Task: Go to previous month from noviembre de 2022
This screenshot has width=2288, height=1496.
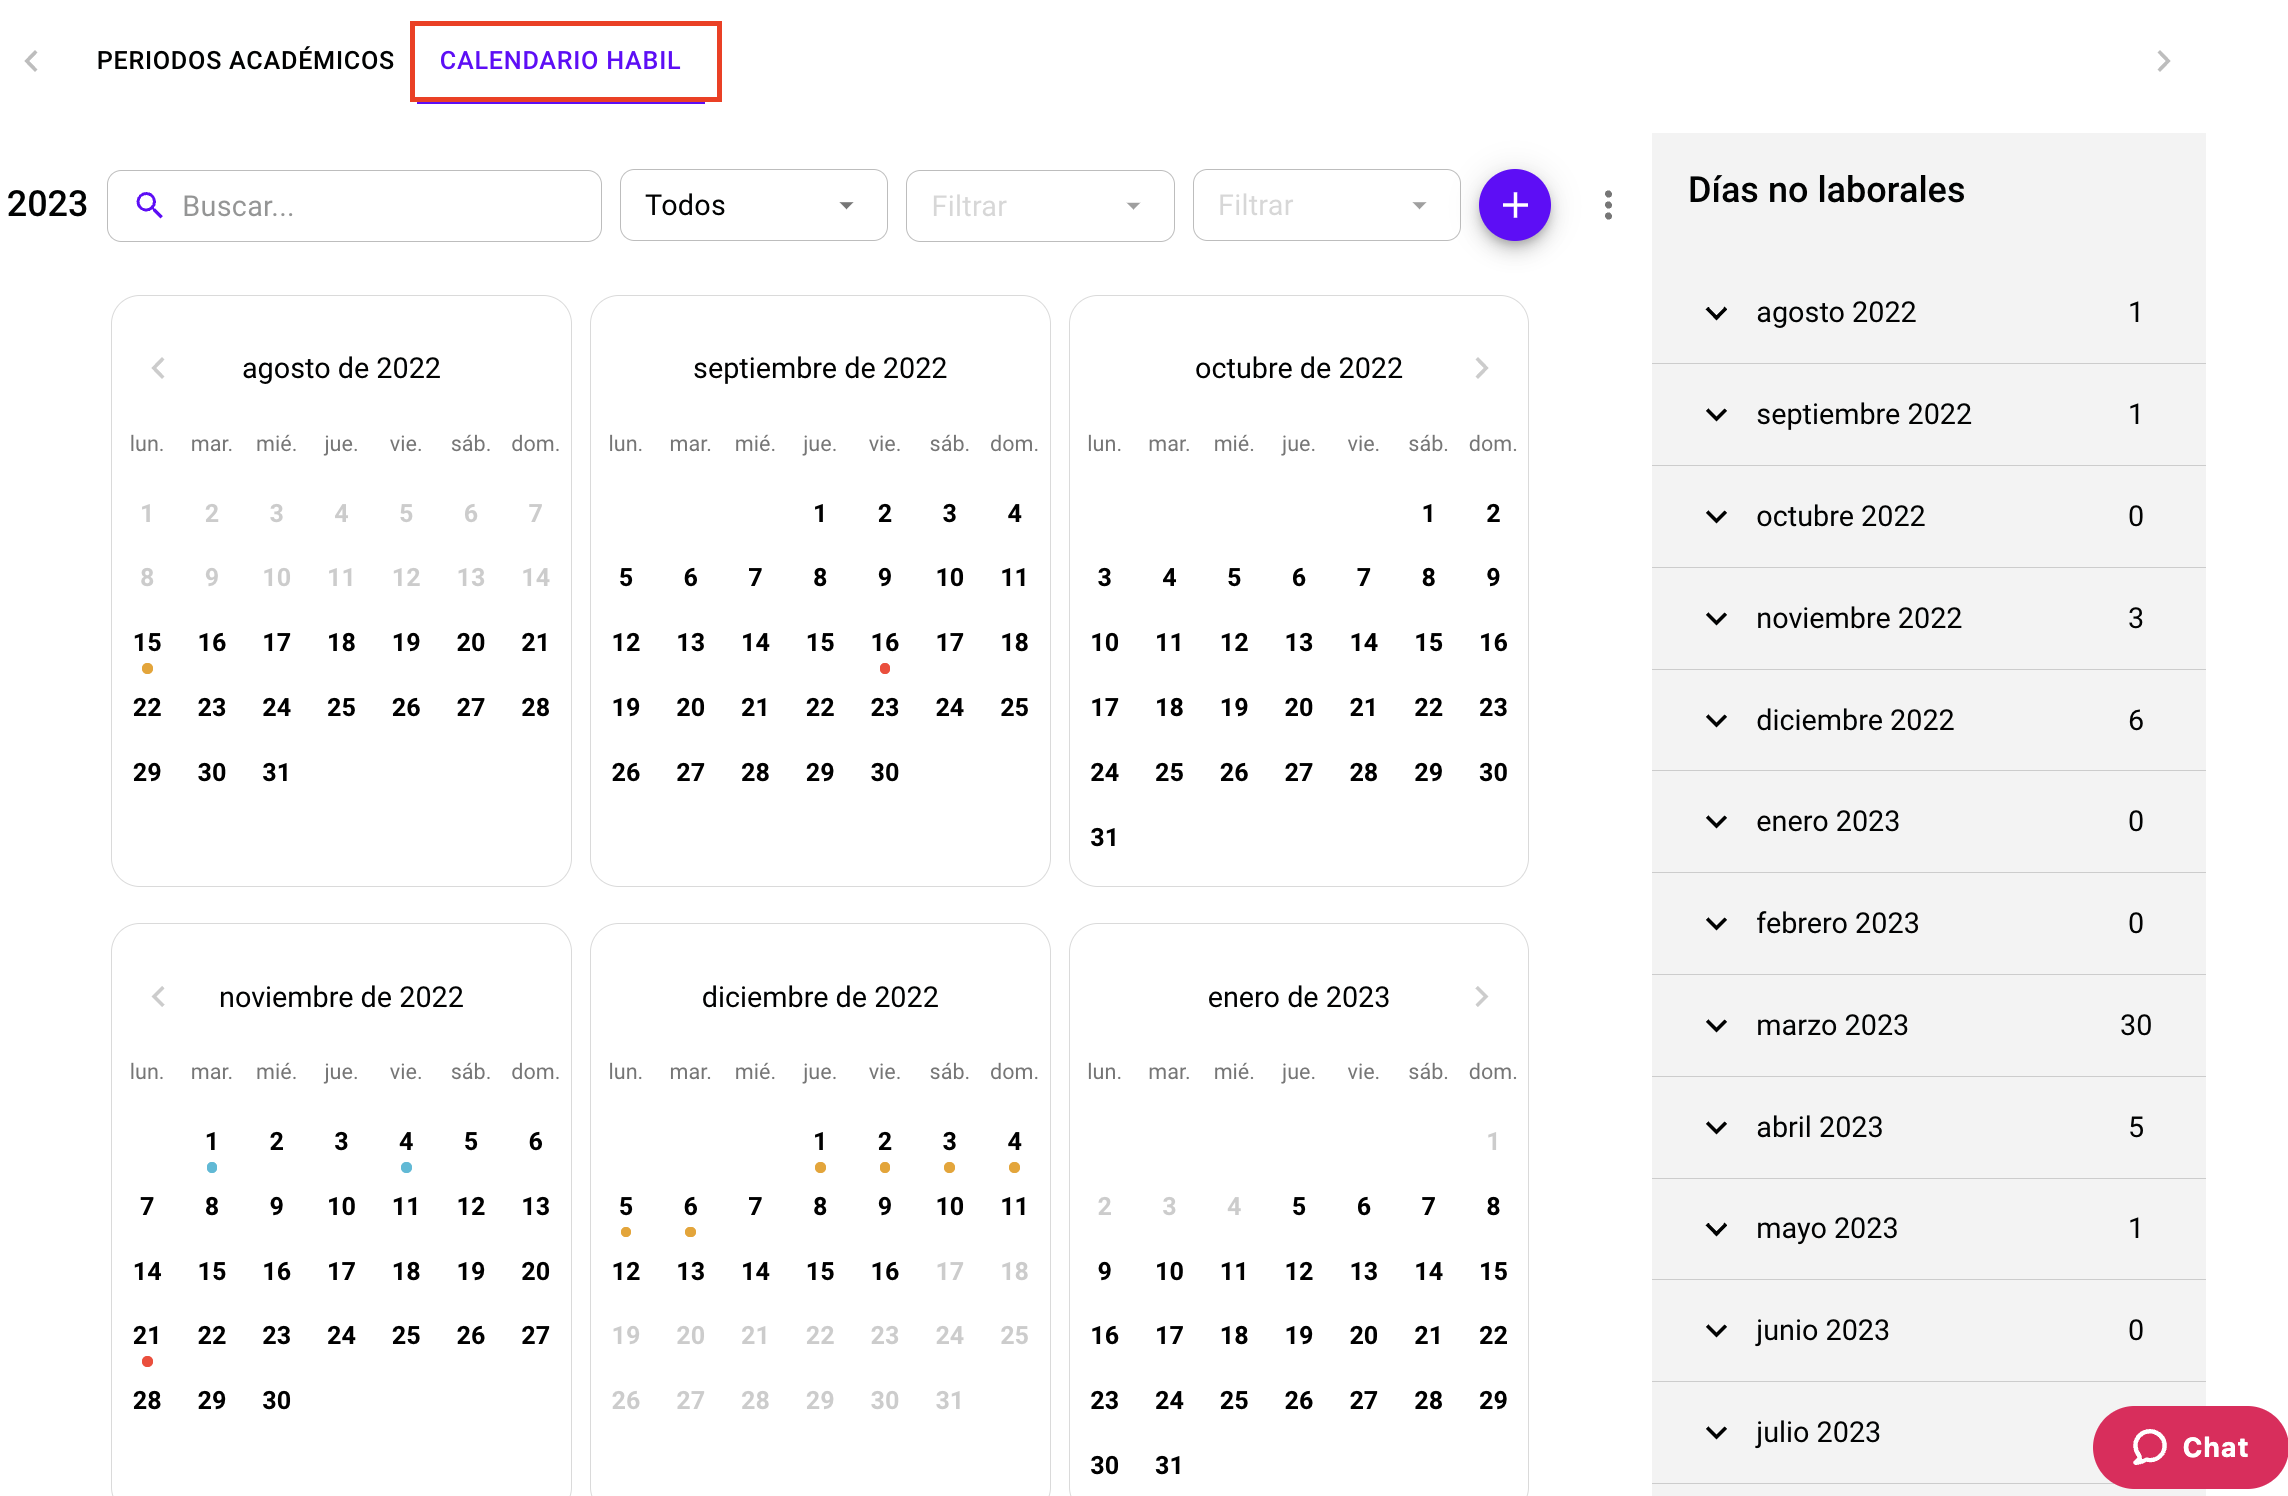Action: (x=158, y=997)
